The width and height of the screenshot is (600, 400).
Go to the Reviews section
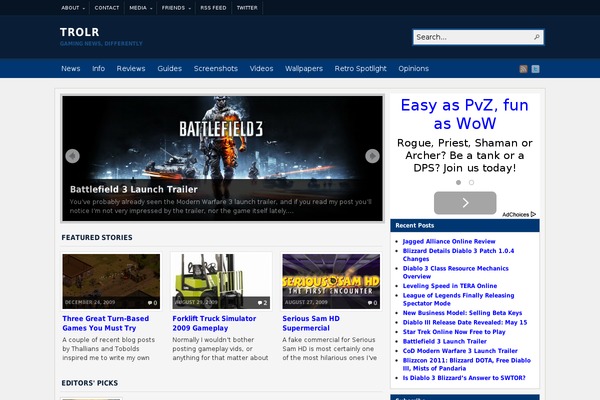pos(131,69)
